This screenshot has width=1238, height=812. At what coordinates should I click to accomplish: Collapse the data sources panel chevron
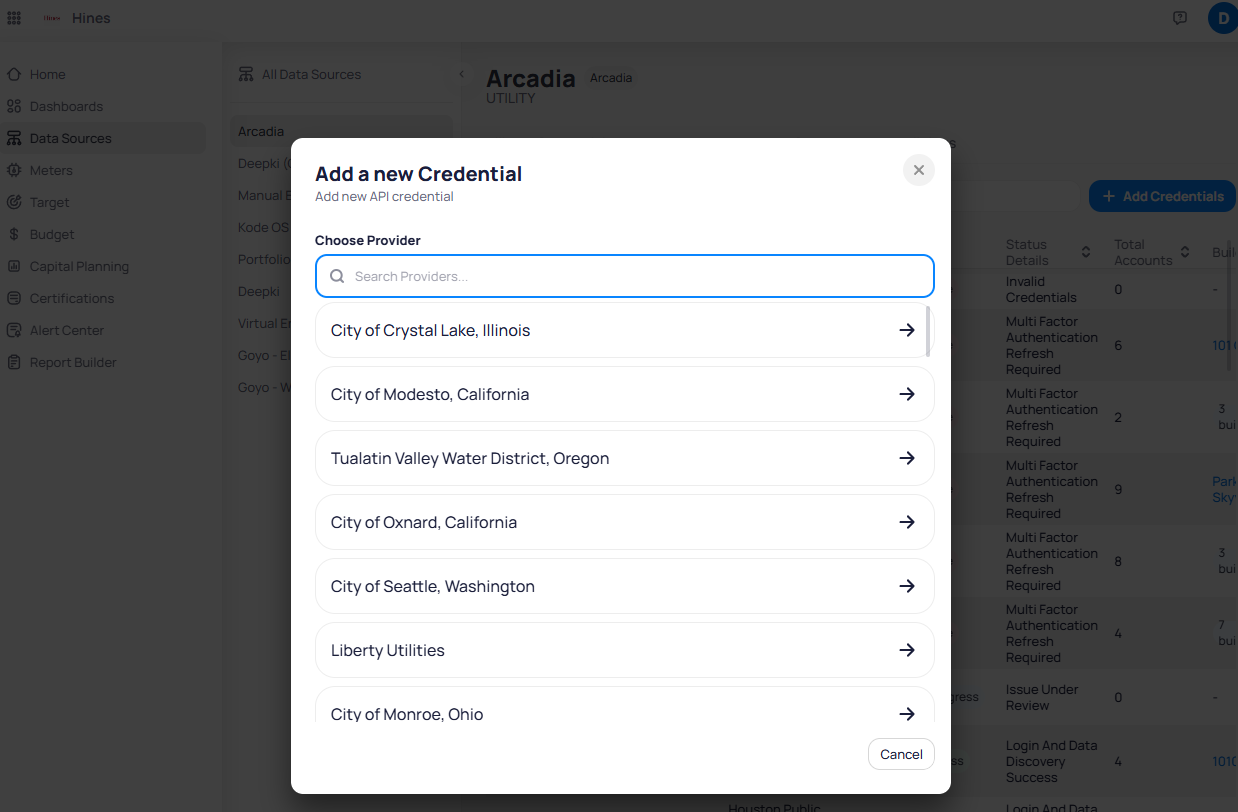[x=461, y=74]
